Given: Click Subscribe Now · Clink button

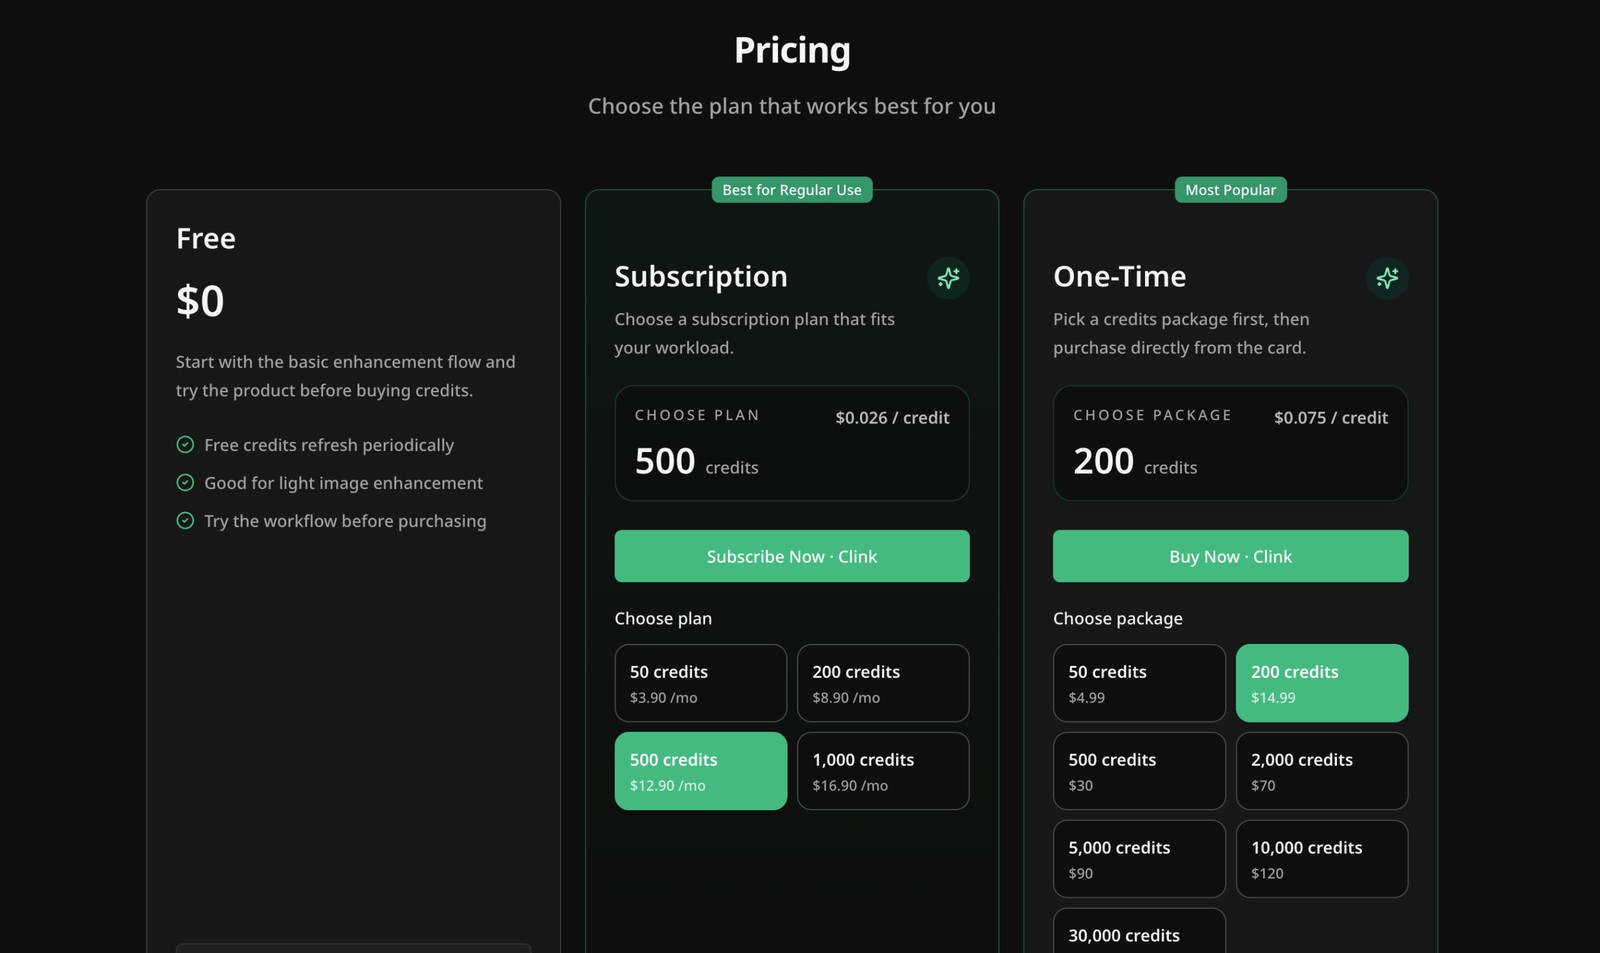Looking at the screenshot, I should (792, 556).
